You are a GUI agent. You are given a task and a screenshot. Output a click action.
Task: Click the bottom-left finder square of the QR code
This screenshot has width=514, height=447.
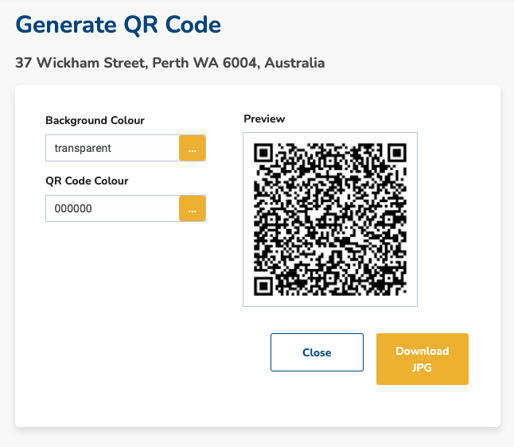pyautogui.click(x=263, y=286)
